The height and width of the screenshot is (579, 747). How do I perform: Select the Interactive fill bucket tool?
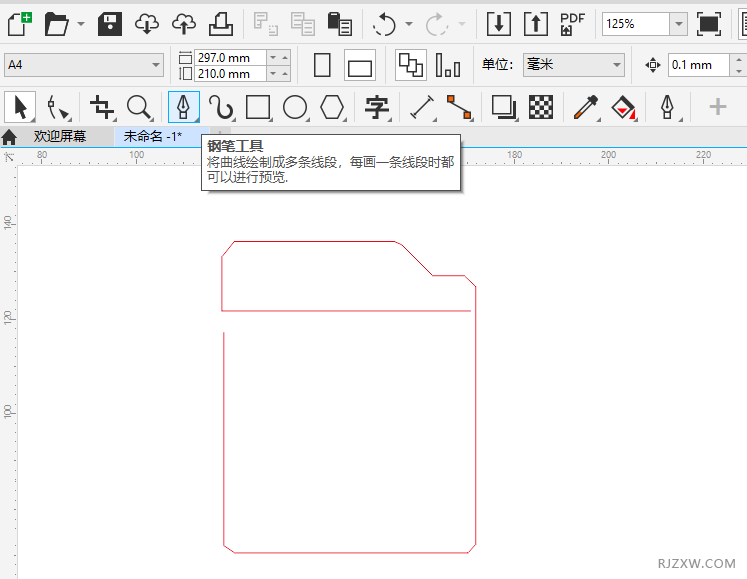tap(623, 107)
